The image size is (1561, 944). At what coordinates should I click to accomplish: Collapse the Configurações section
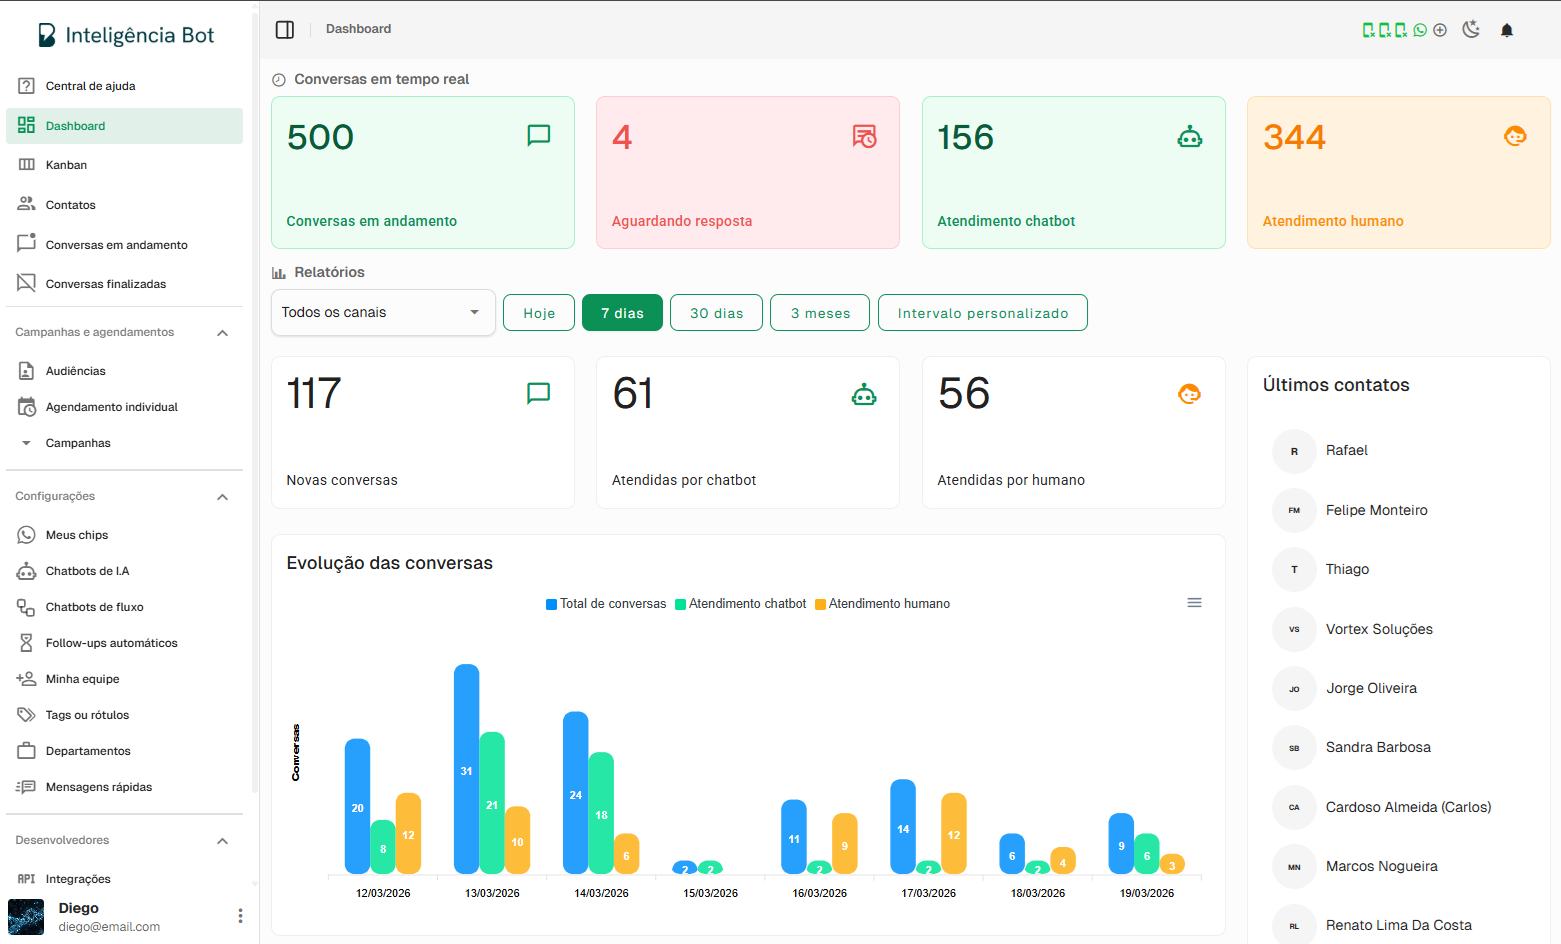[223, 497]
